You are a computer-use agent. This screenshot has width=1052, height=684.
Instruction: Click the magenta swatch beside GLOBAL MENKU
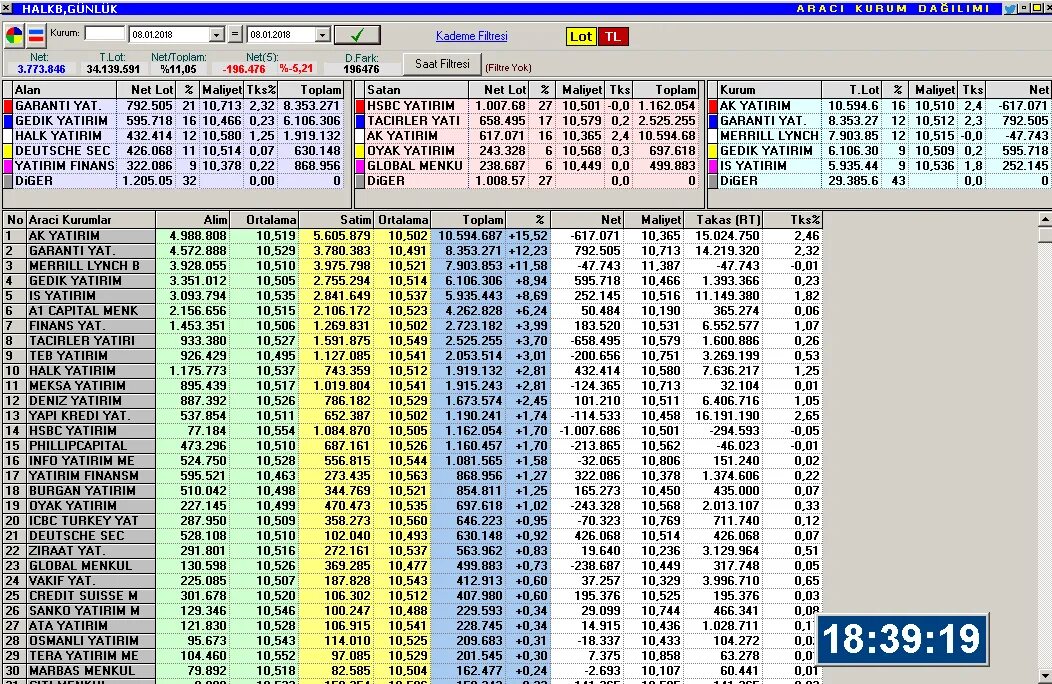pos(360,166)
